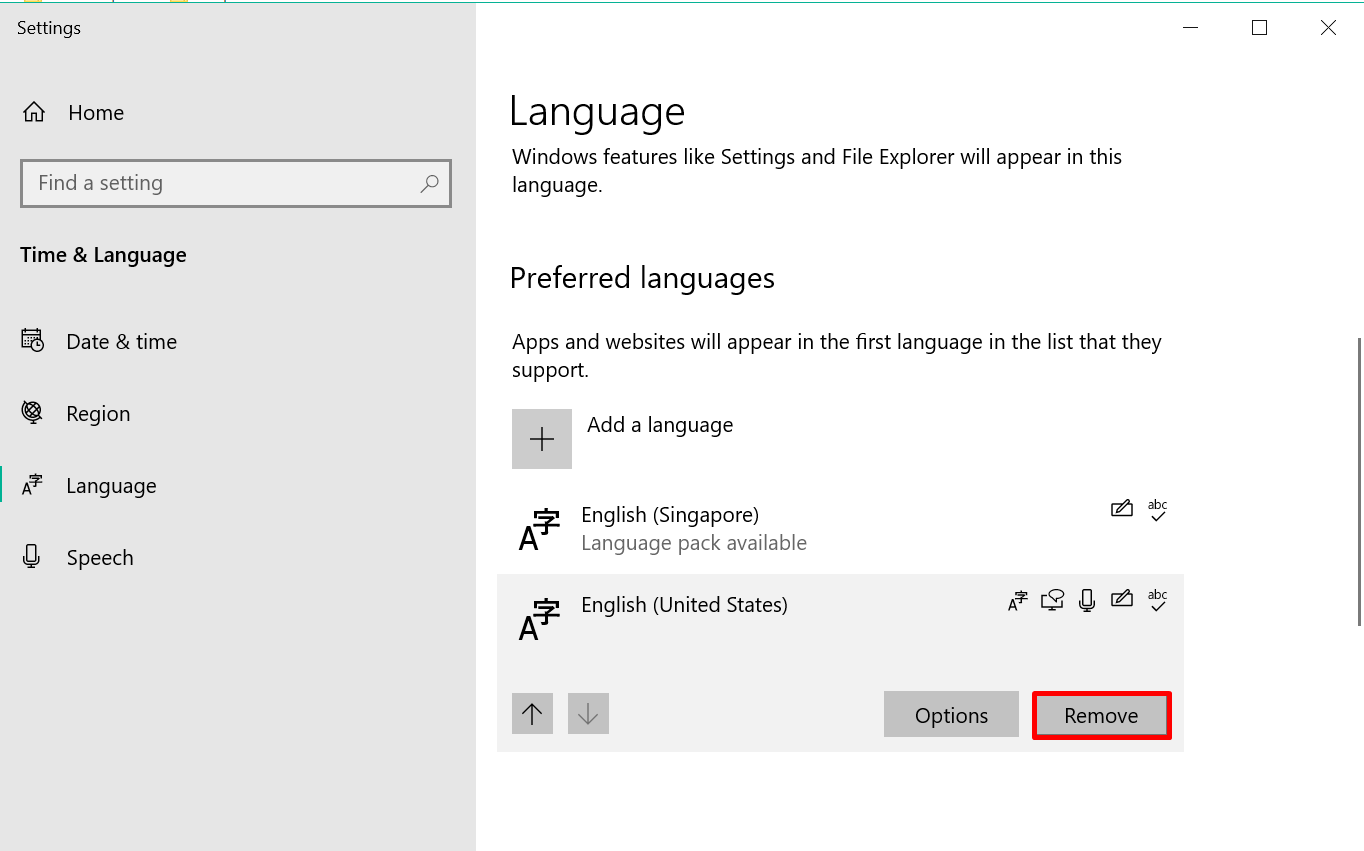Click the English (Singapore) language glyph icon
1364x851 pixels.
pos(539,530)
